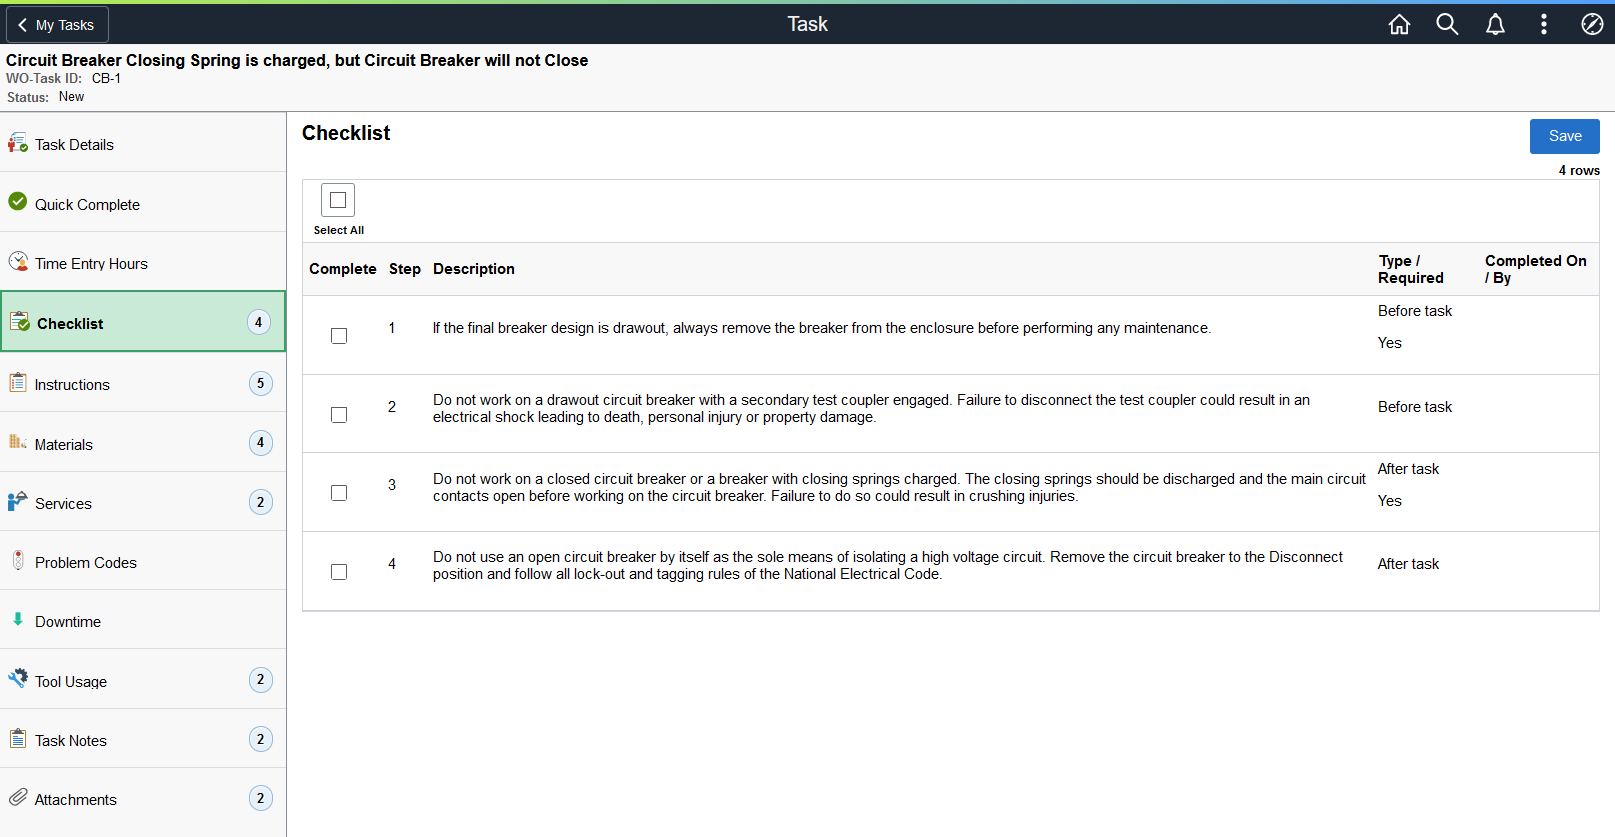
Task: Click step 3 description about closing springs
Action: coord(899,487)
